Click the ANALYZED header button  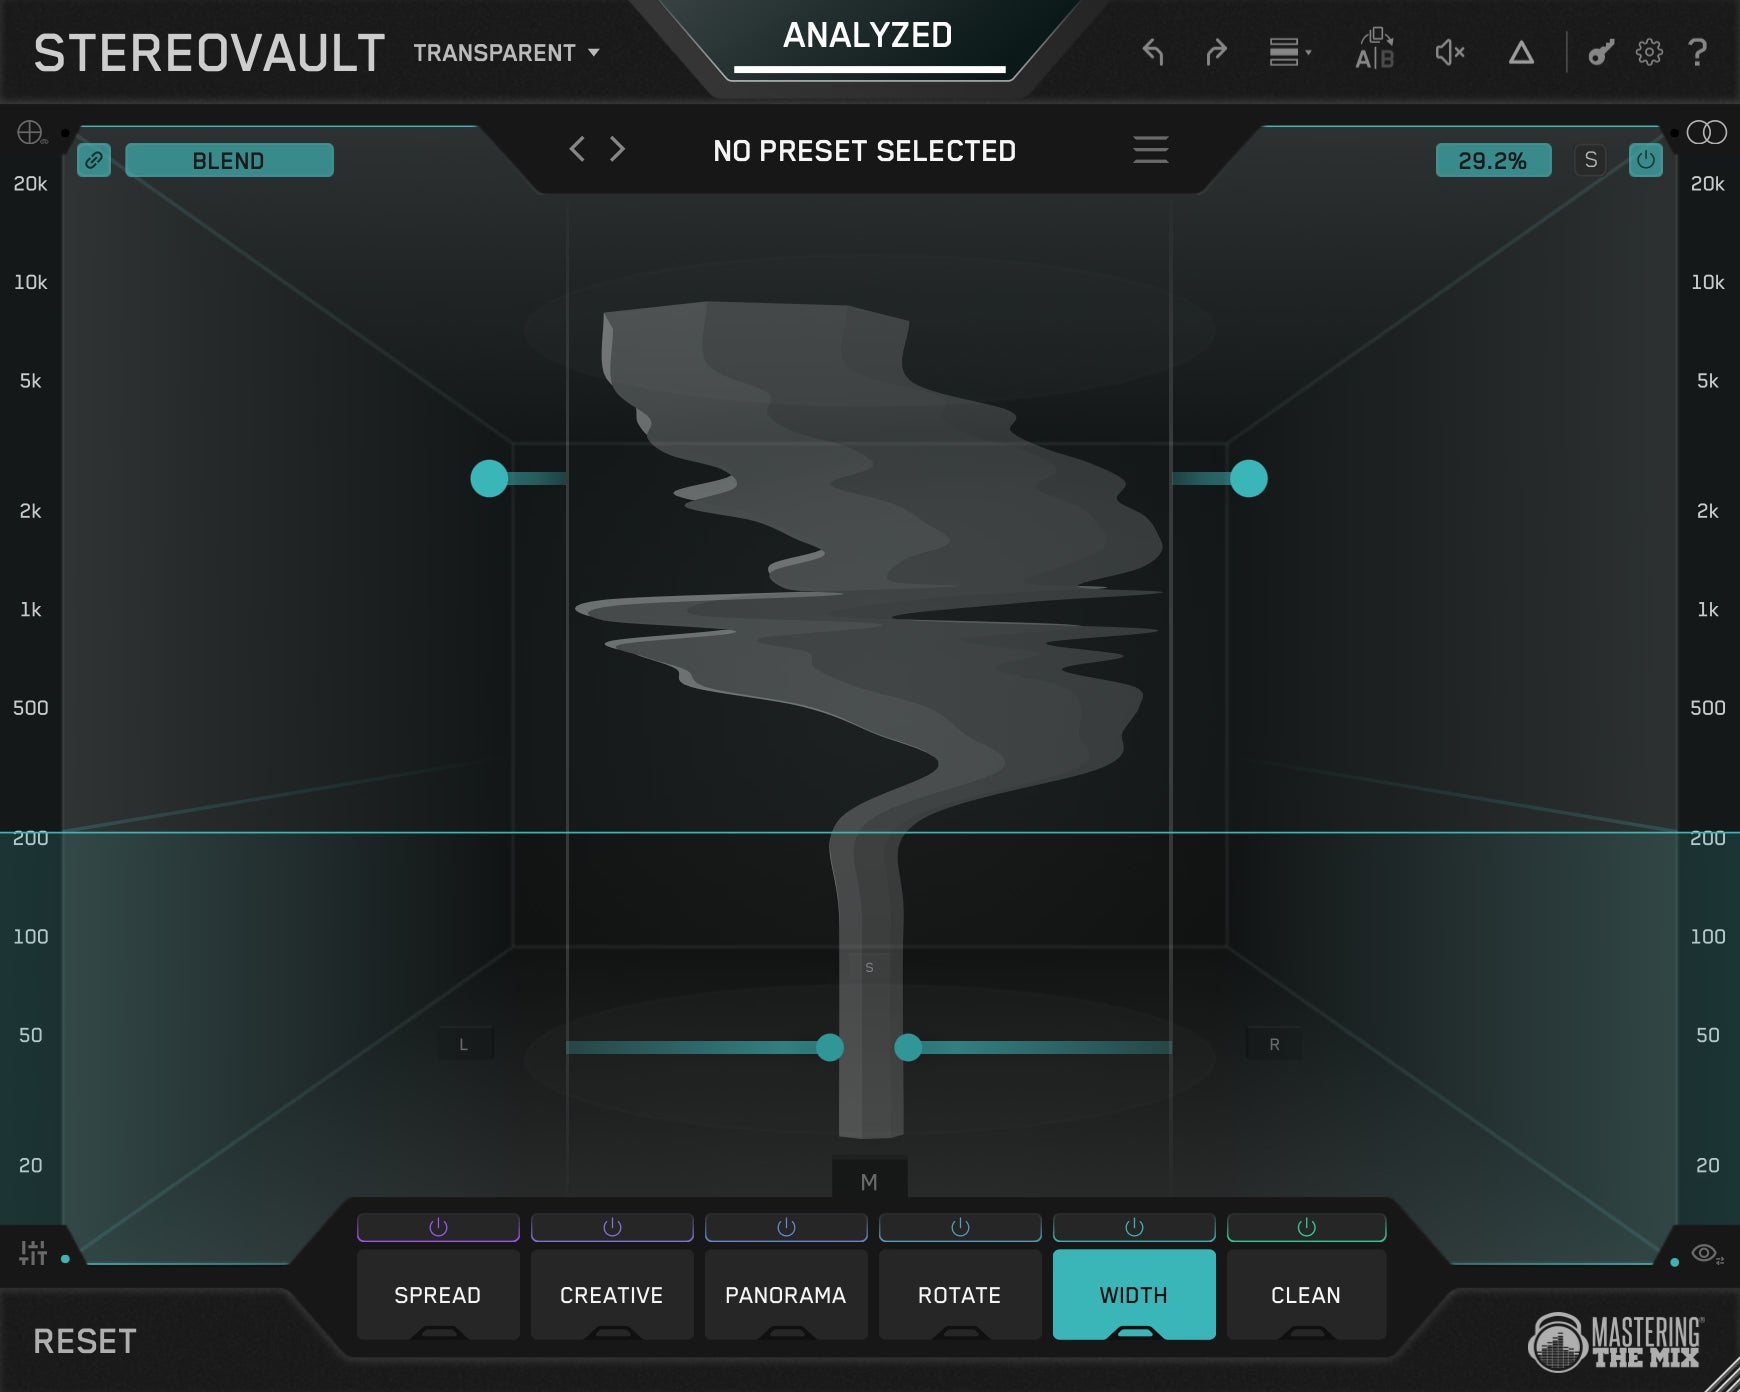(867, 36)
